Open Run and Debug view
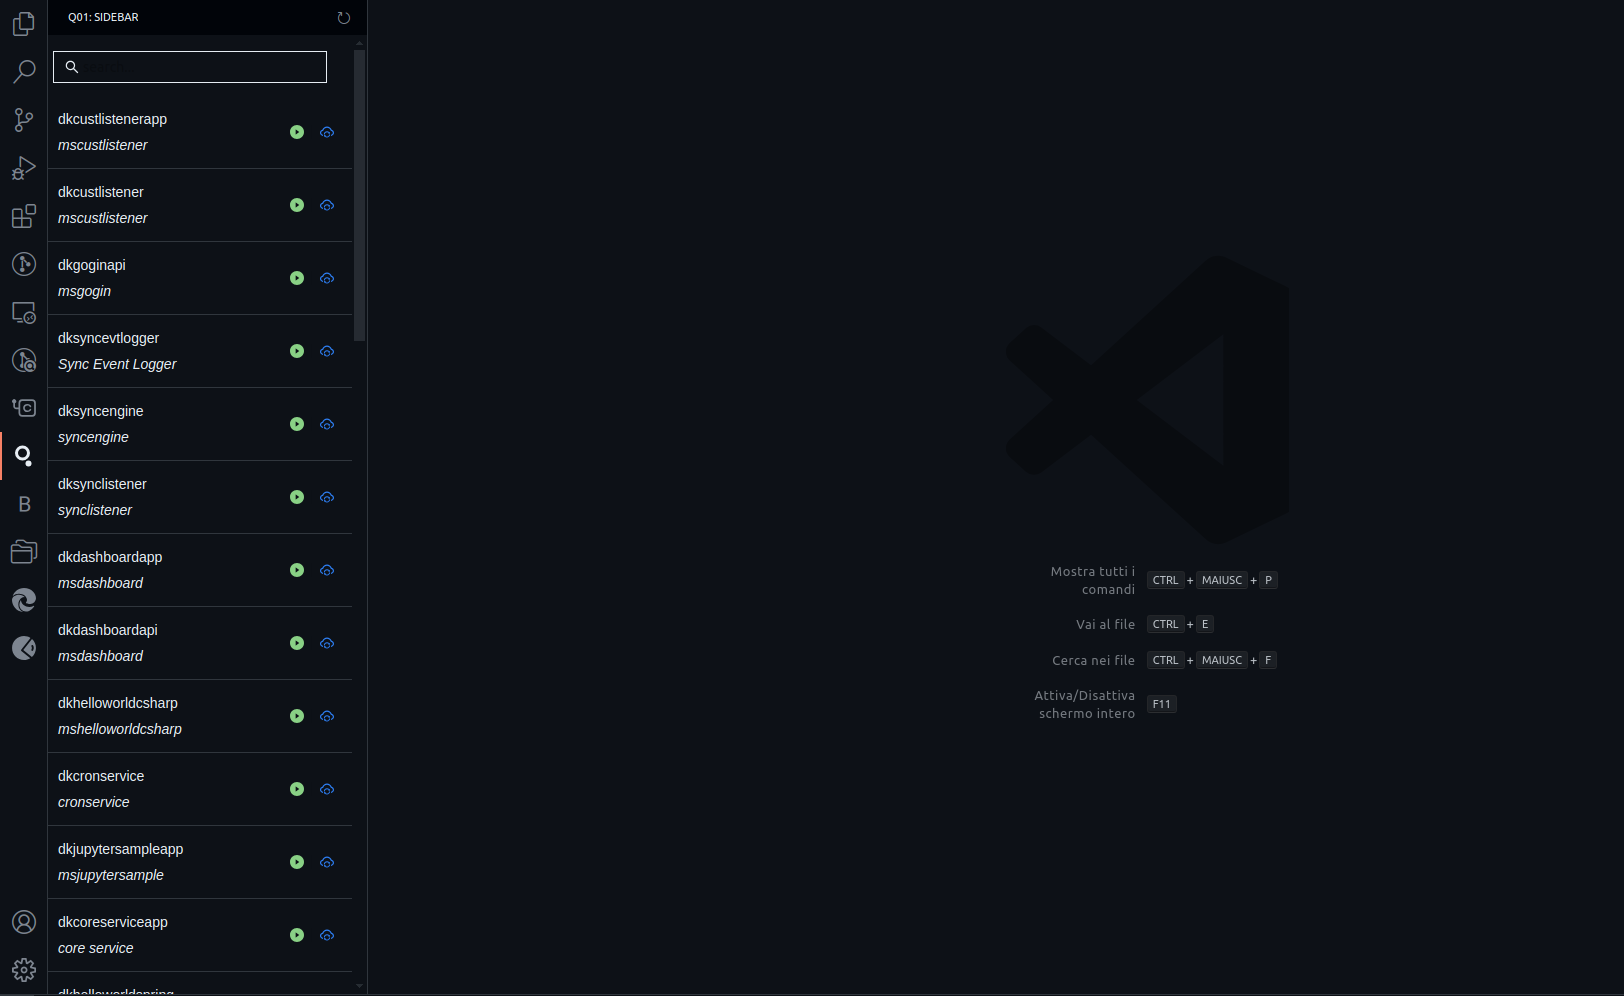The image size is (1624, 996). [x=24, y=168]
